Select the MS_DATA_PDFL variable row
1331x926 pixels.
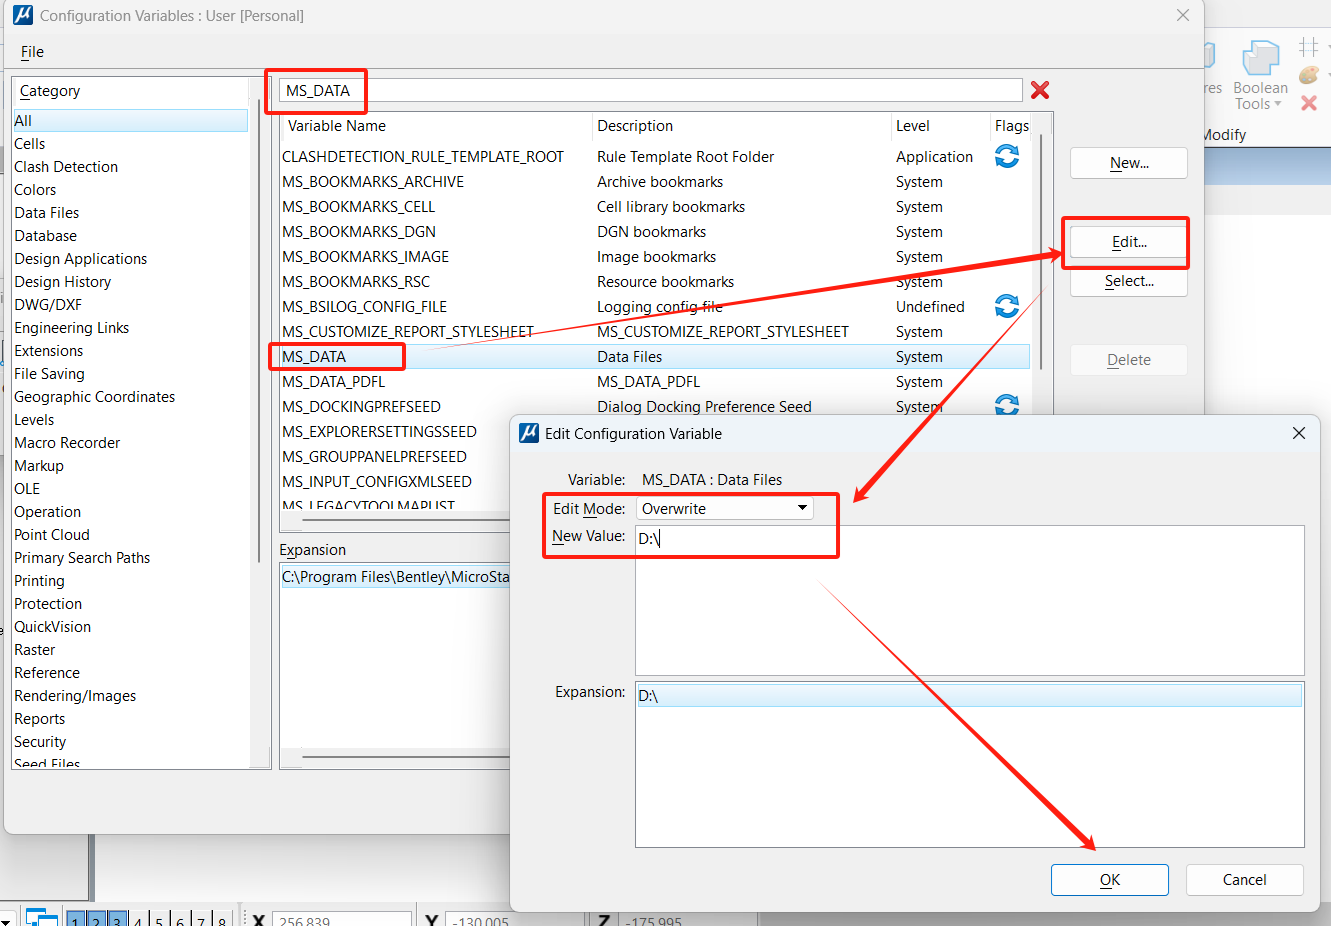pos(655,381)
